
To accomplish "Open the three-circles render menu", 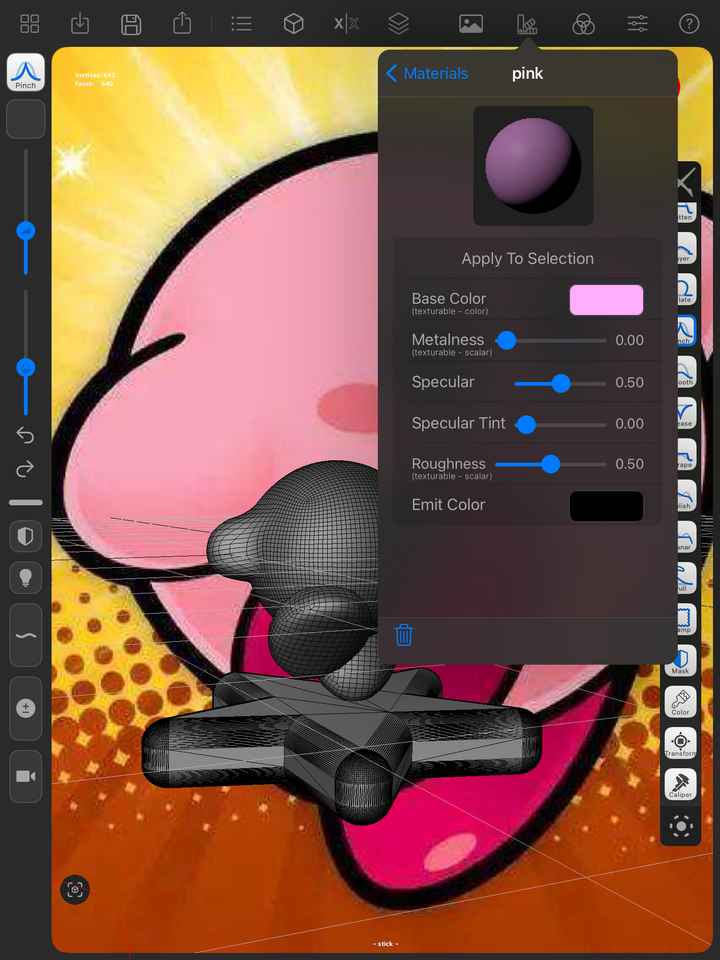I will 583,24.
